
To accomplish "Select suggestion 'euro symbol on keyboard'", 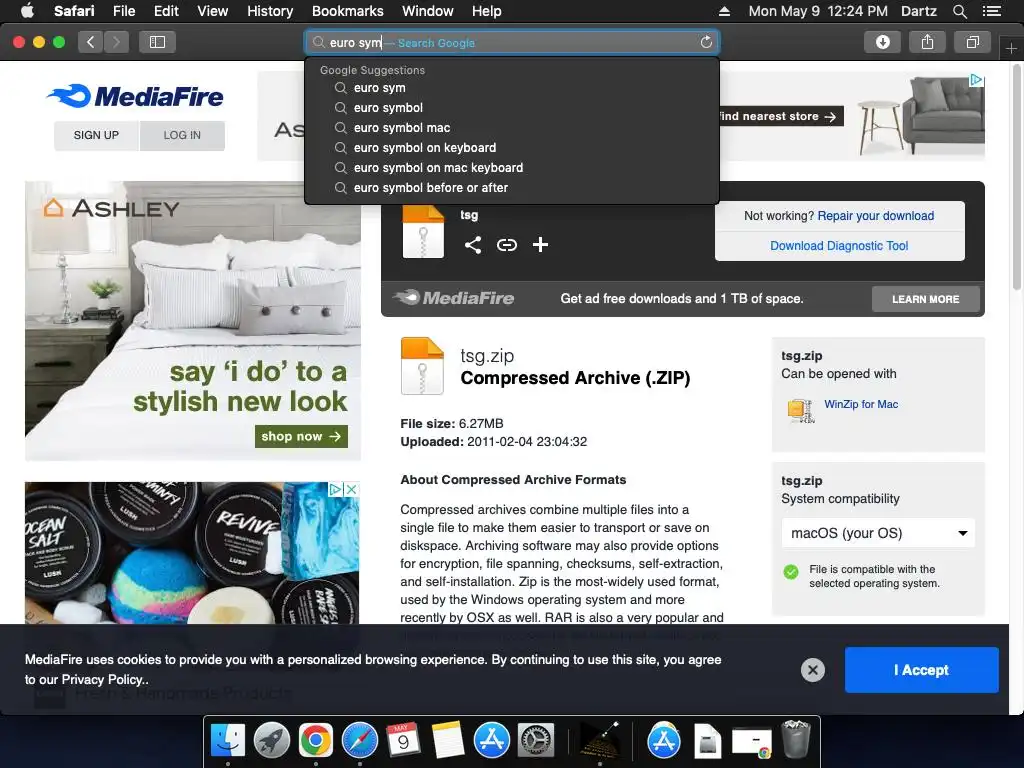I will [512, 148].
